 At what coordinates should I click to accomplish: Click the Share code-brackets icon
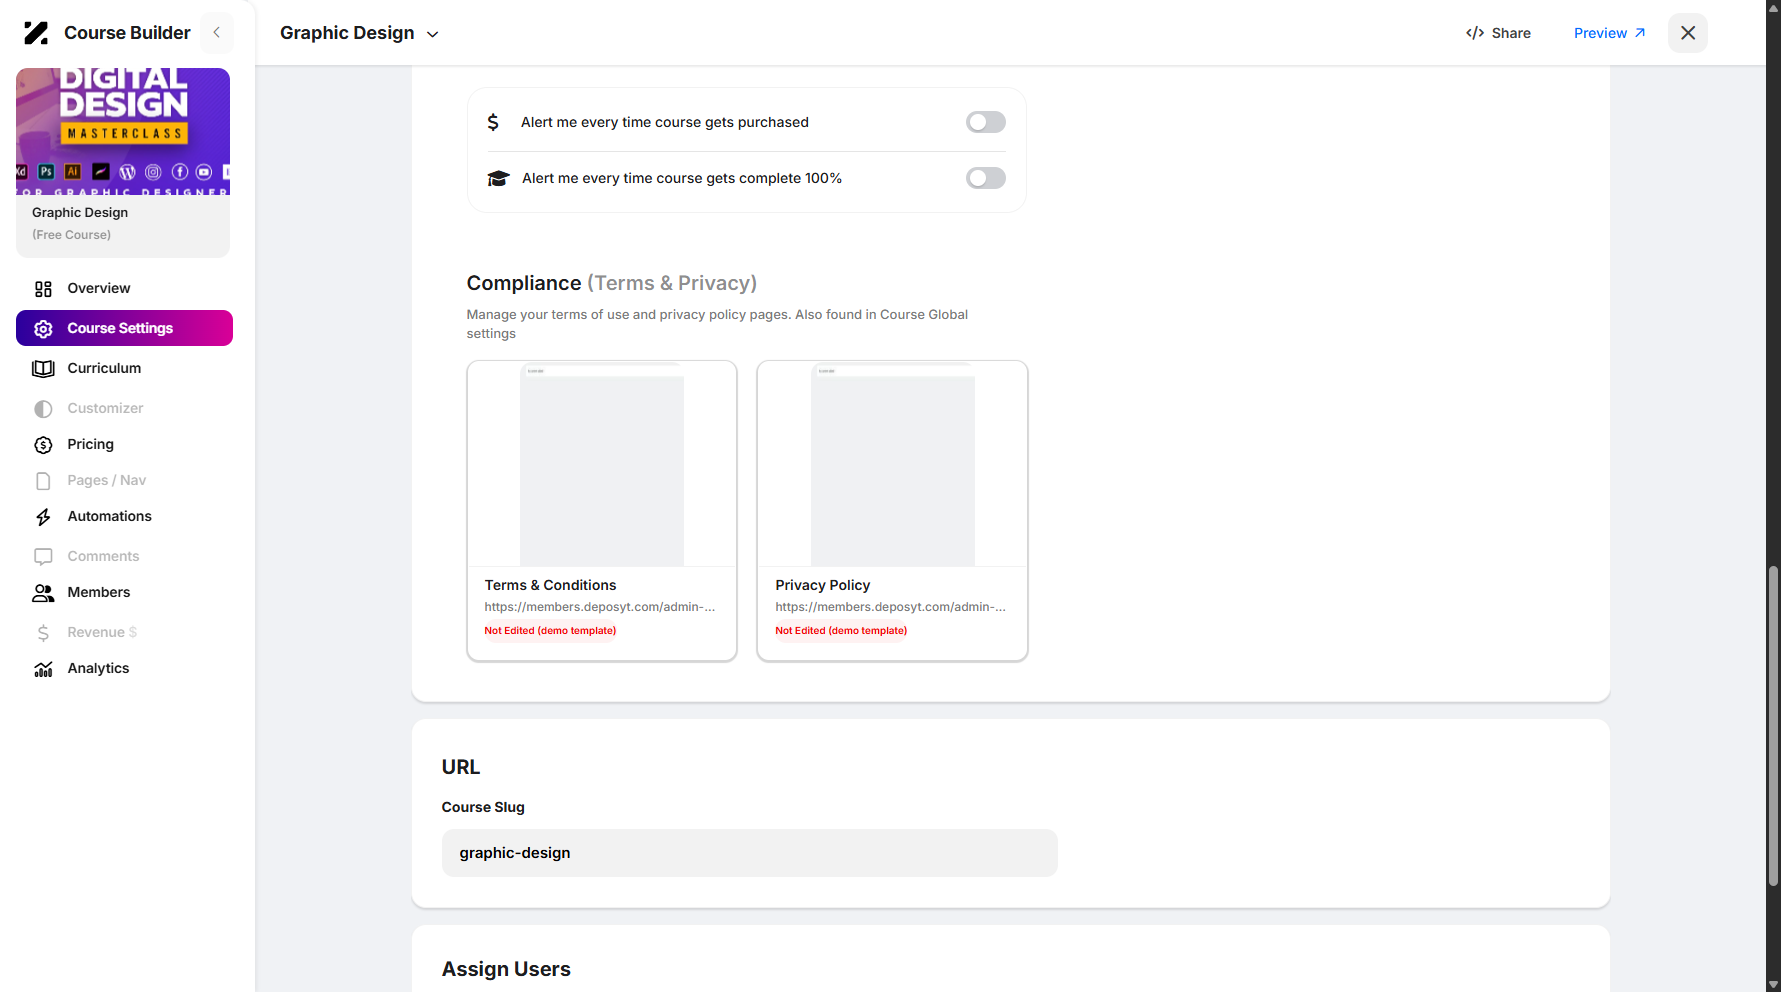(1475, 33)
